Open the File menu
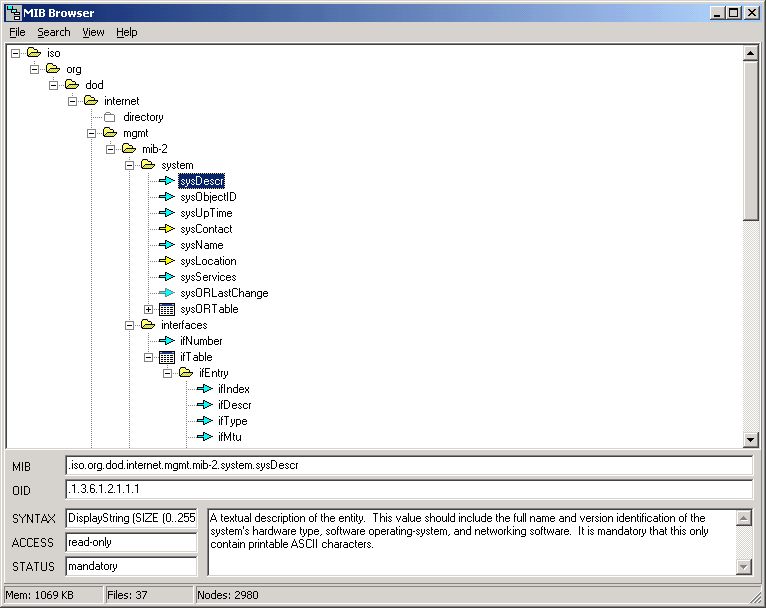The width and height of the screenshot is (766, 608). 17,32
